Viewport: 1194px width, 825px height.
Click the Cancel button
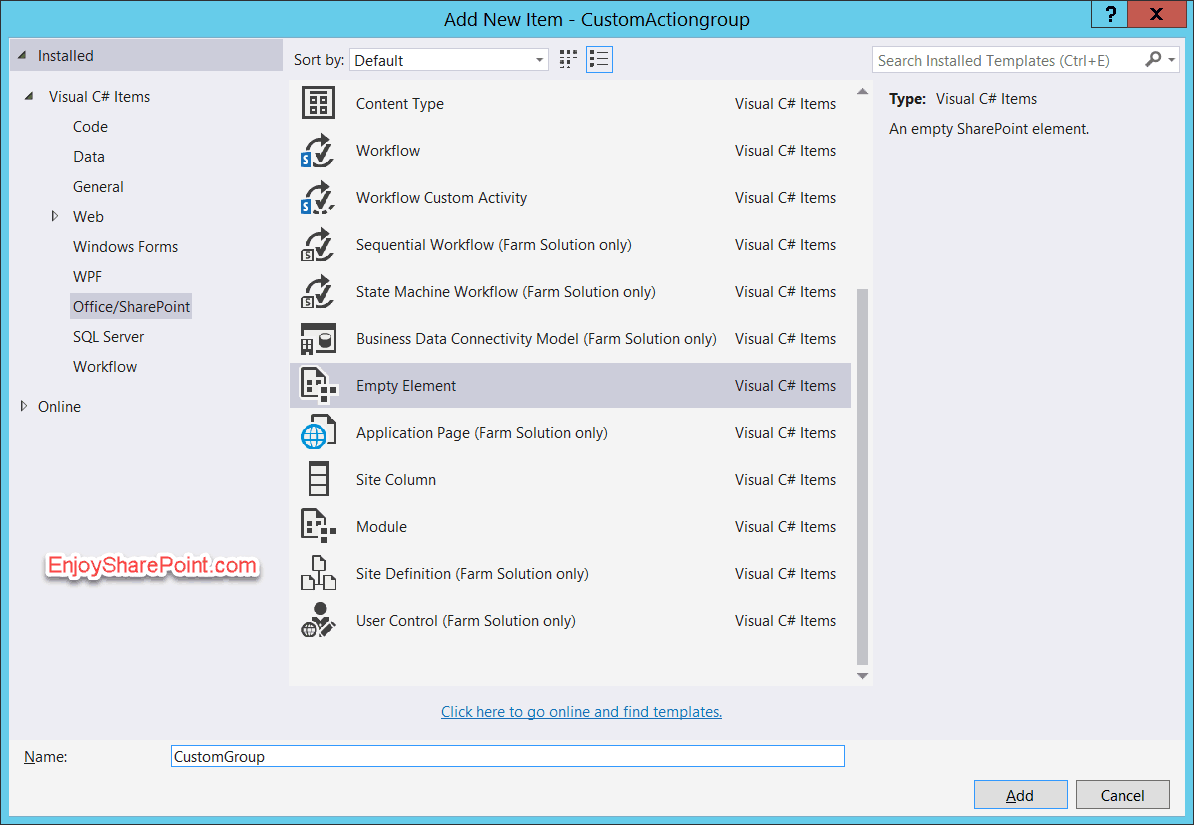[x=1122, y=795]
